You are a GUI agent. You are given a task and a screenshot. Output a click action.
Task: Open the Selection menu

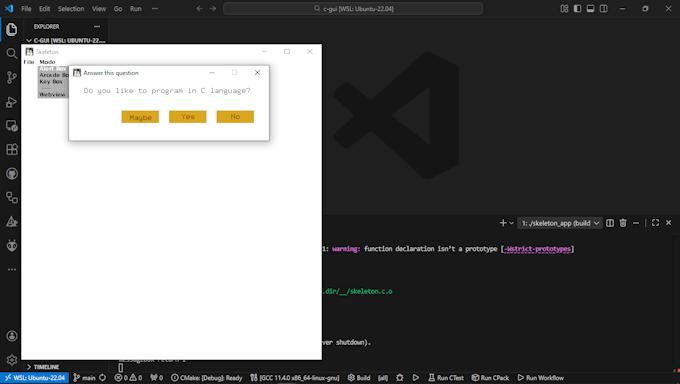click(x=71, y=9)
